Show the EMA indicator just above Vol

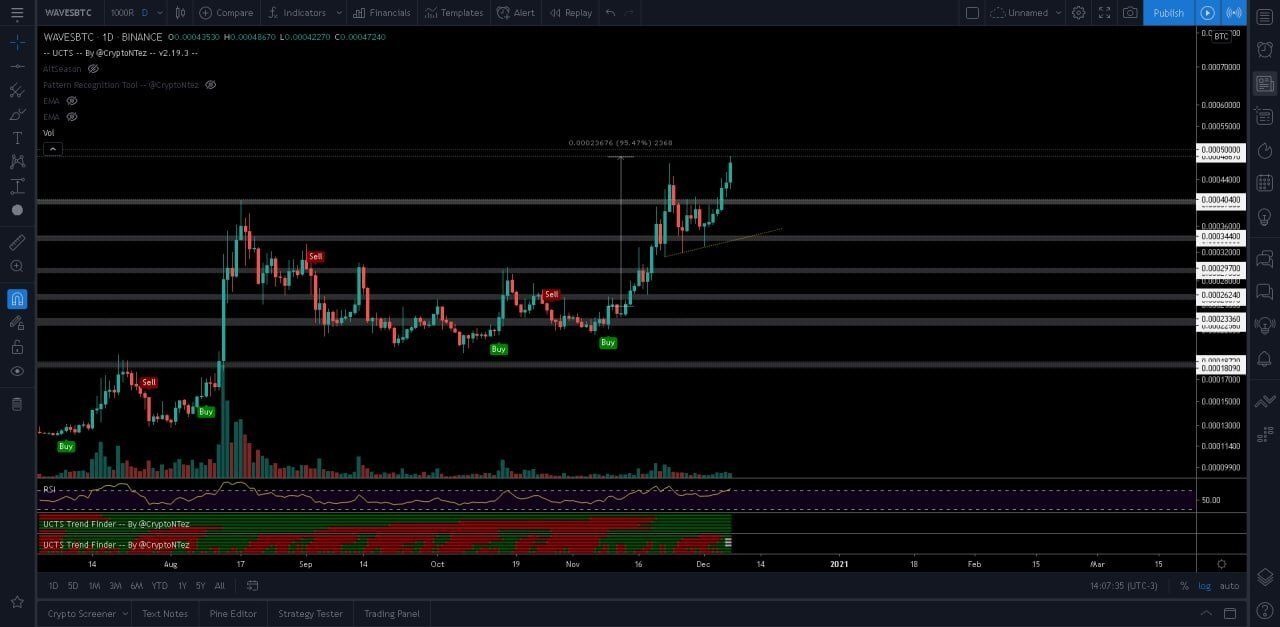[x=71, y=117]
